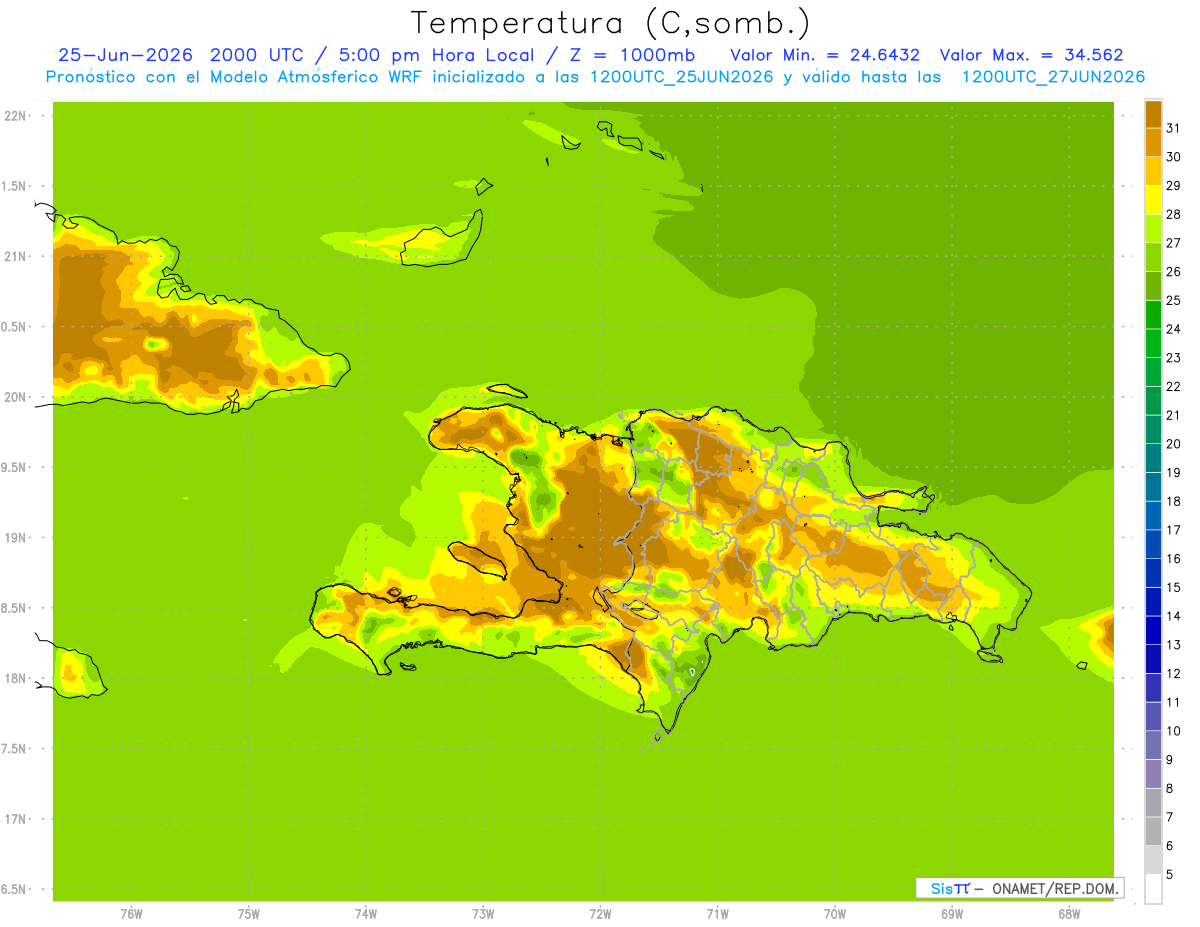Click the '19N' latitude axis label

point(14,537)
